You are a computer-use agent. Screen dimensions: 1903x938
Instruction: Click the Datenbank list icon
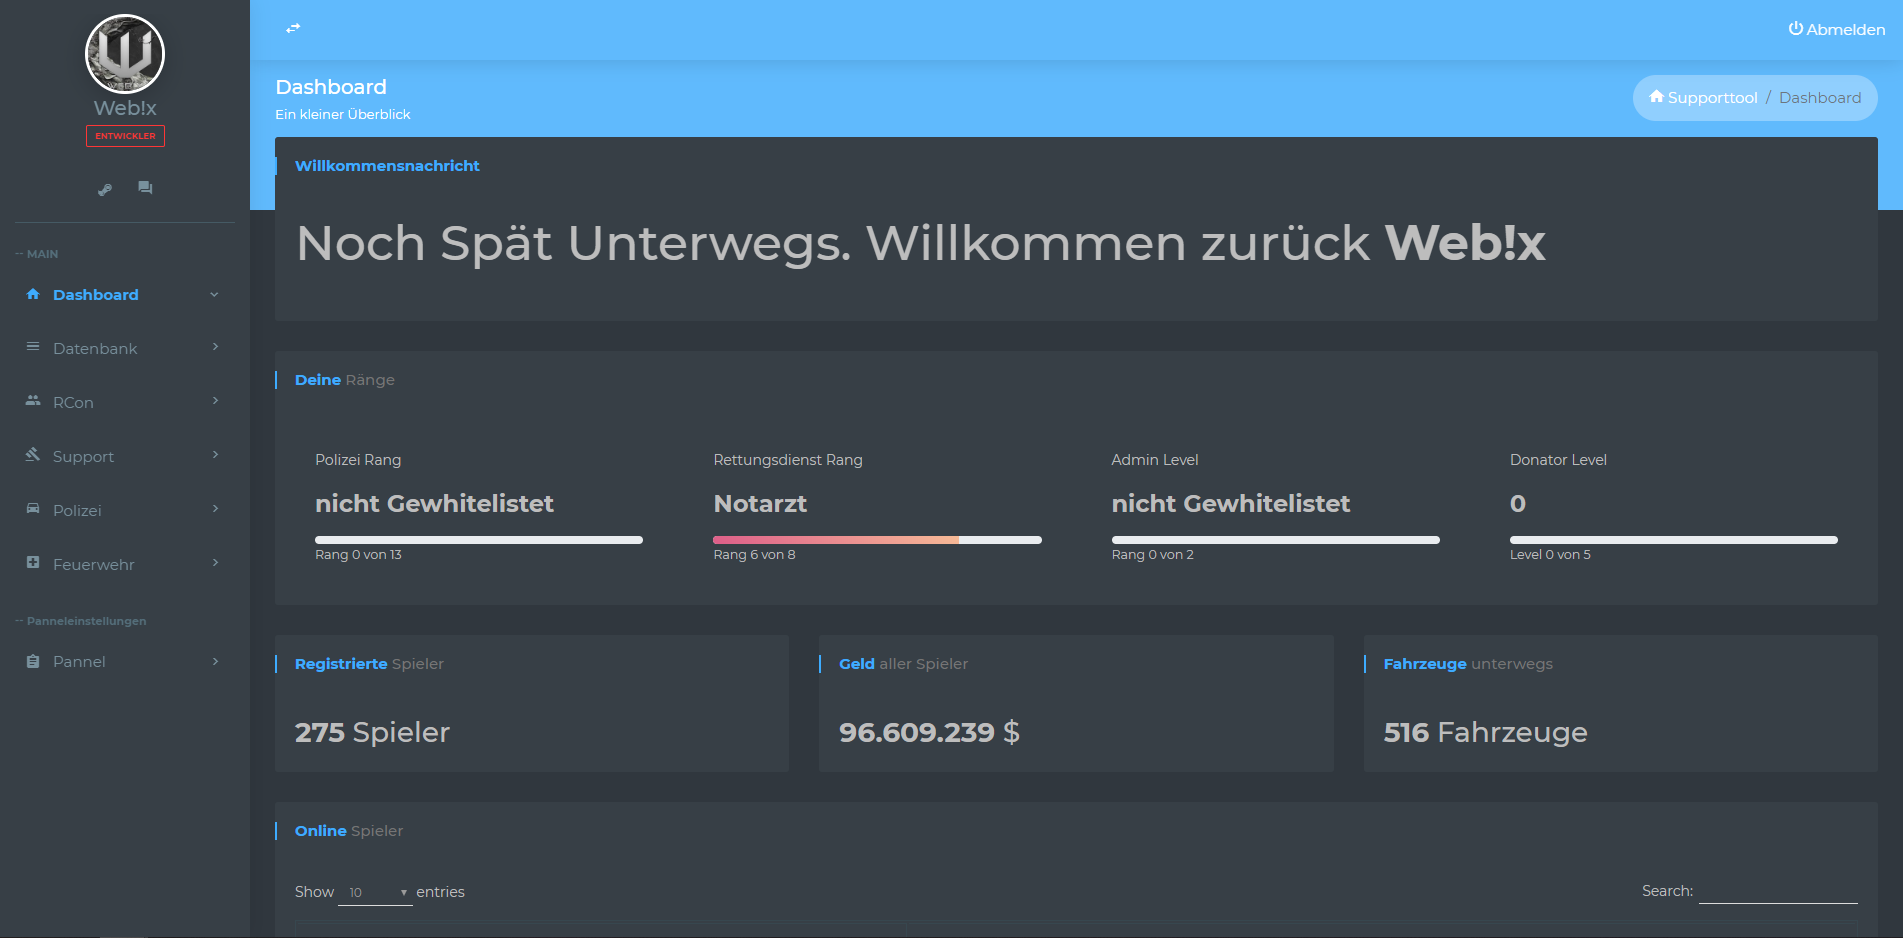click(33, 347)
